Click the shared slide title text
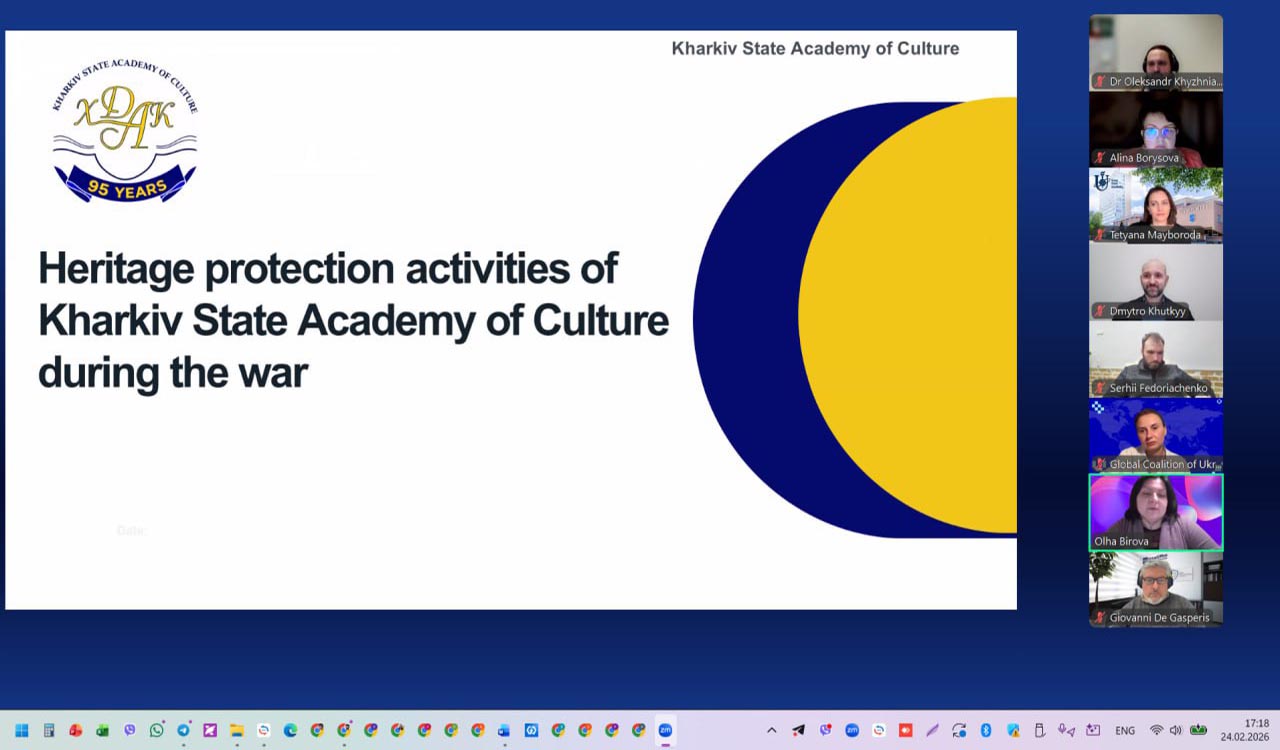This screenshot has width=1280, height=750. (x=352, y=321)
